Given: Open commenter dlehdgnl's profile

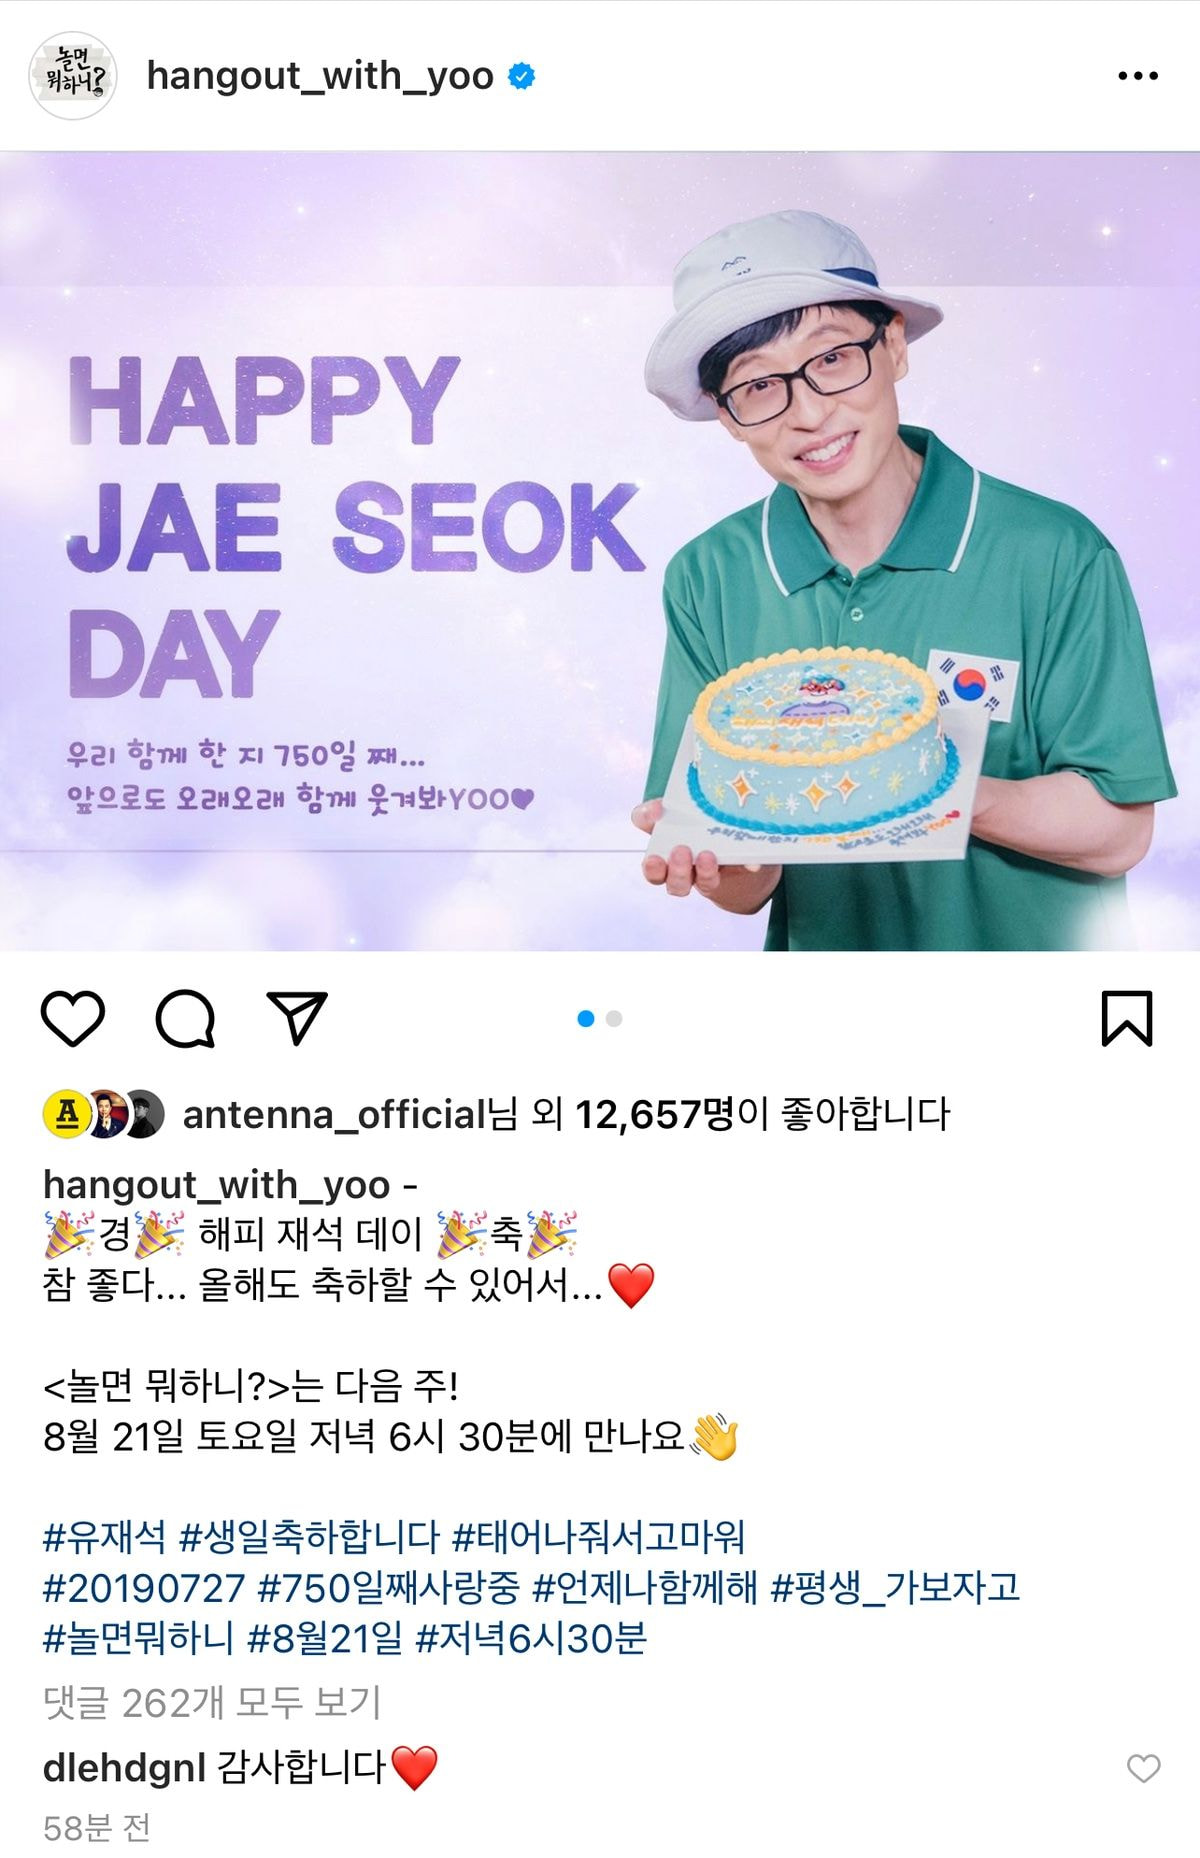Looking at the screenshot, I should tap(124, 1768).
